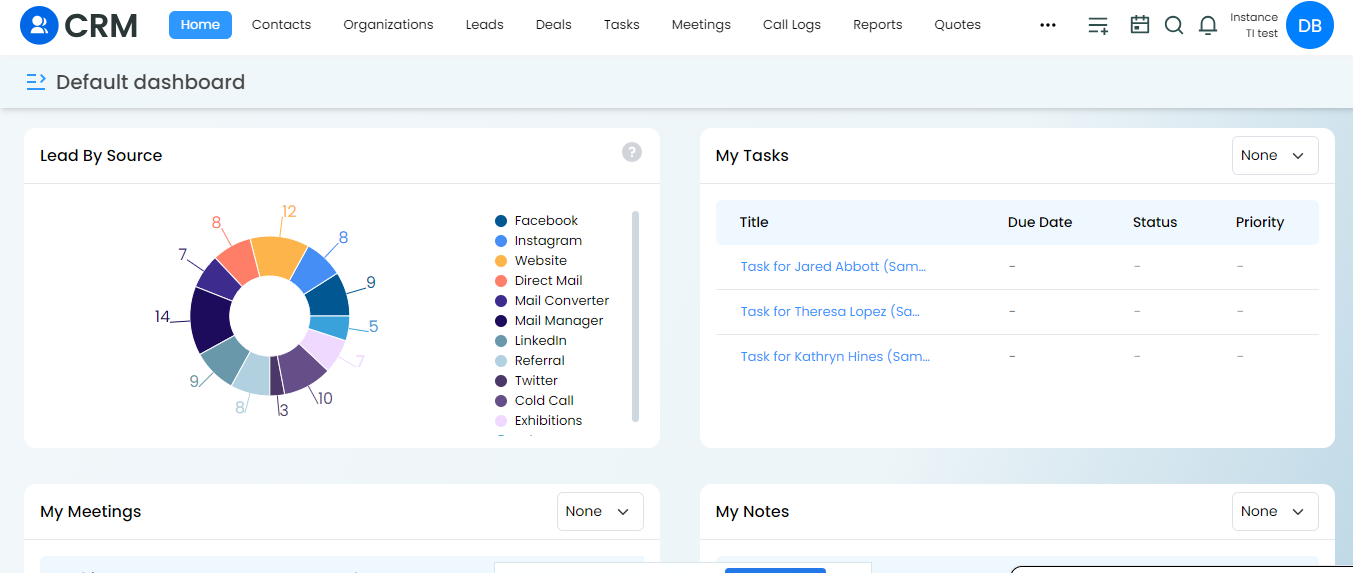Toggle Cold Call legend item
The image size is (1353, 573).
534,401
